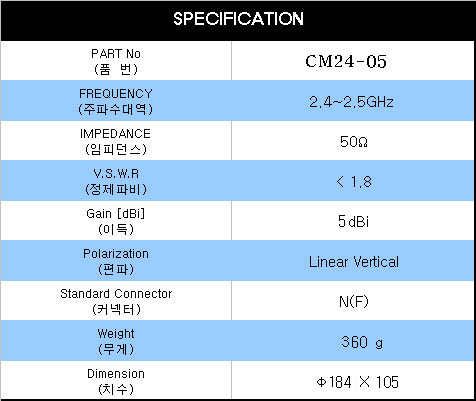Select the V.S.W.R label cell
This screenshot has height=401, width=476.
(116, 181)
